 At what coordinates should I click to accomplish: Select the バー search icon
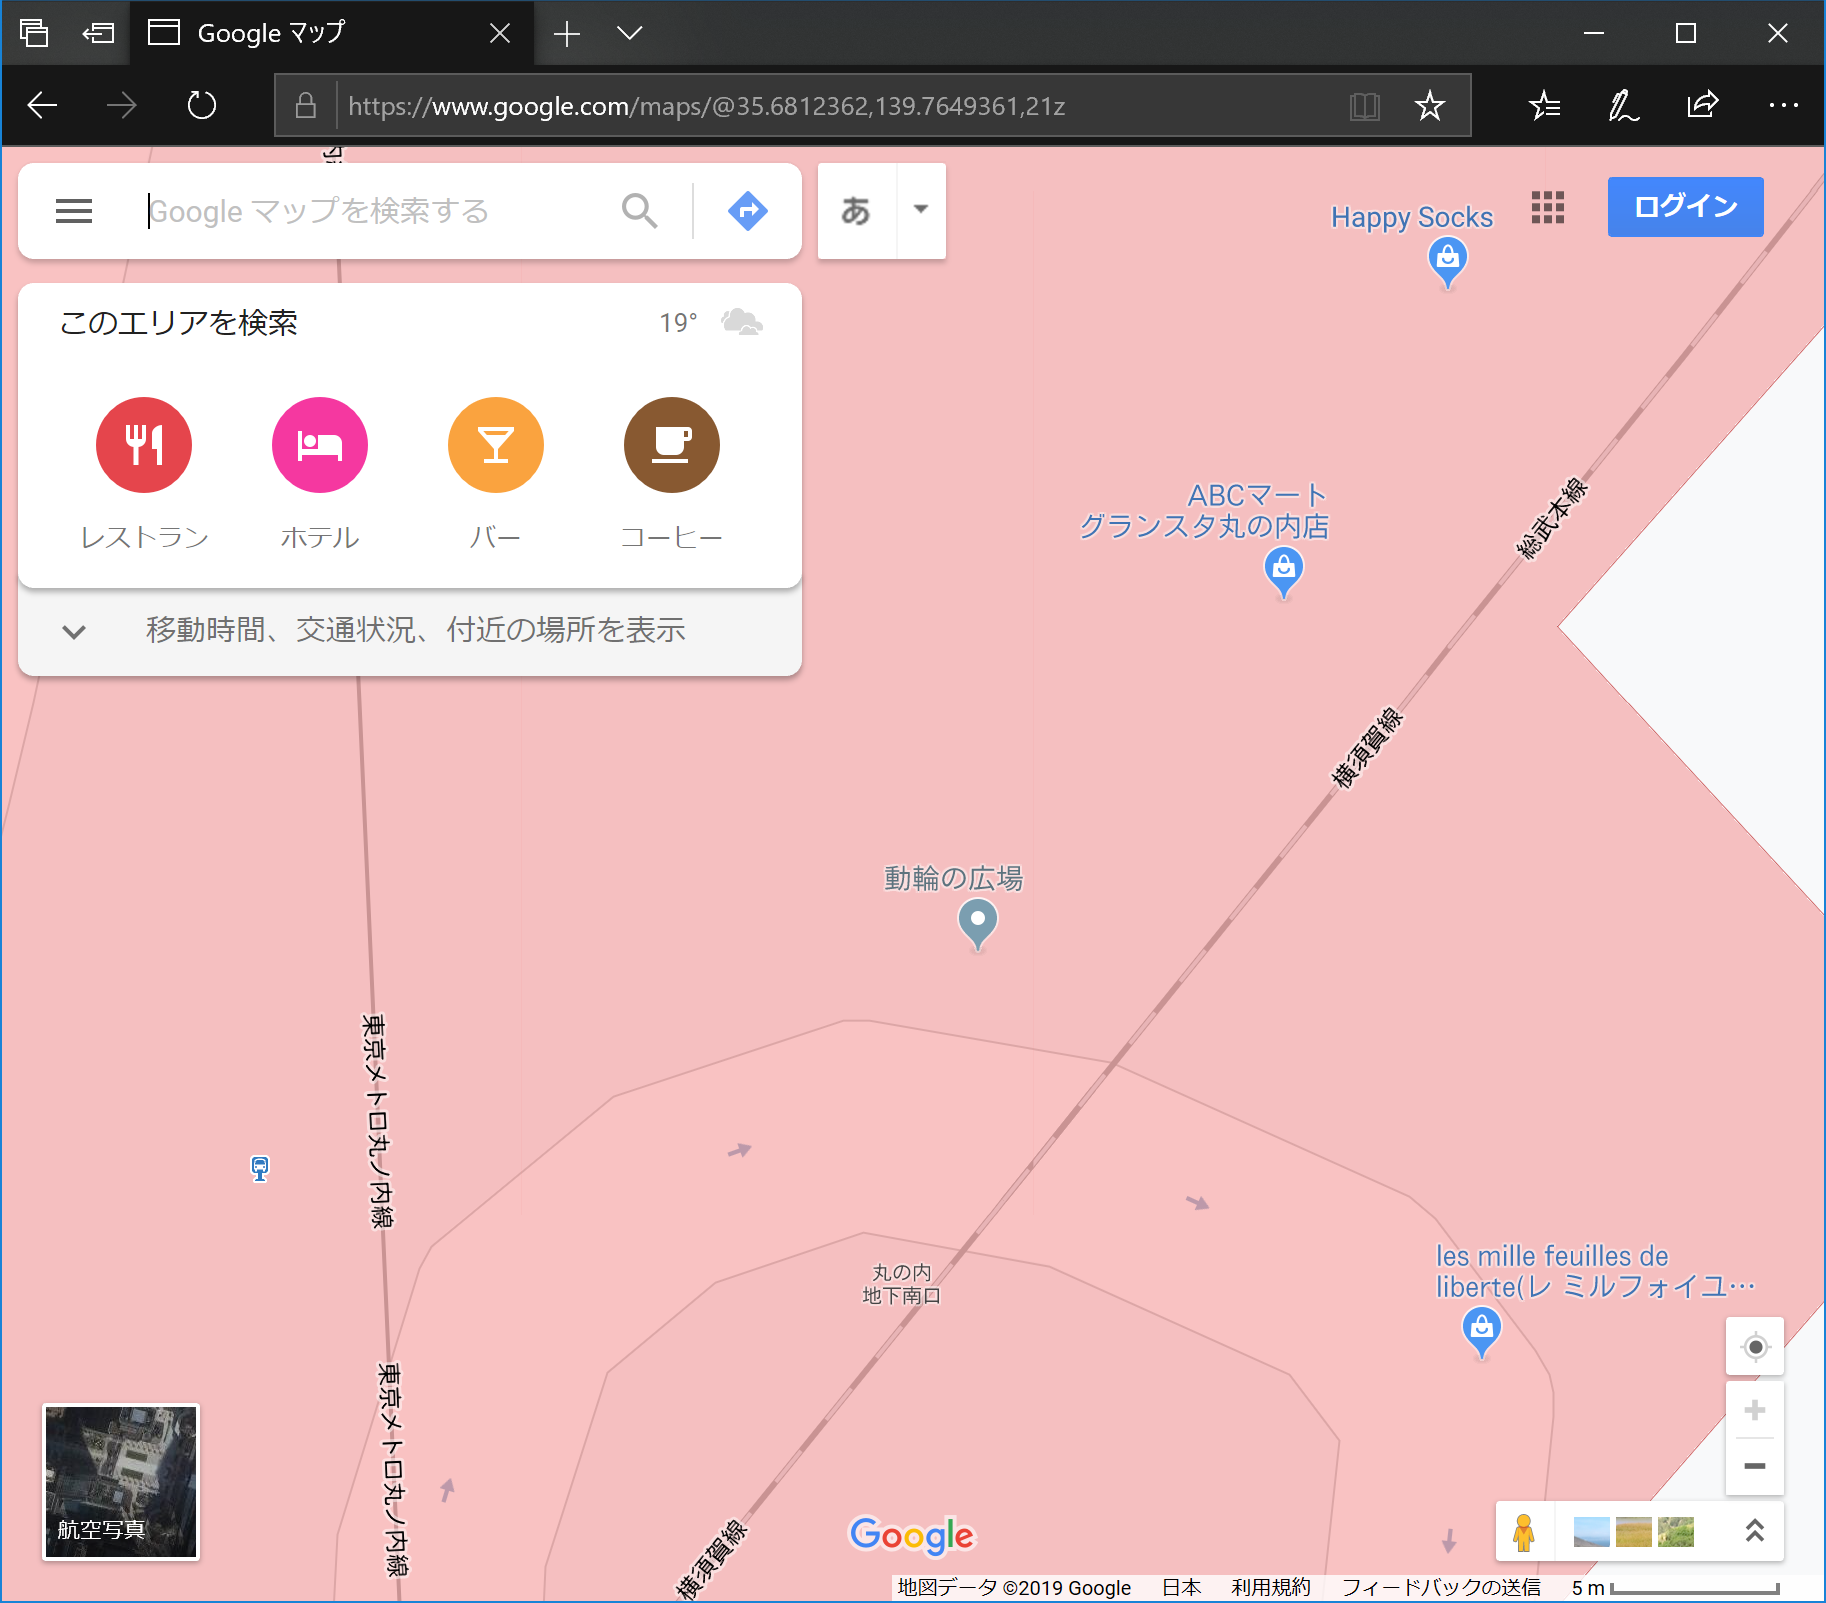(x=495, y=444)
